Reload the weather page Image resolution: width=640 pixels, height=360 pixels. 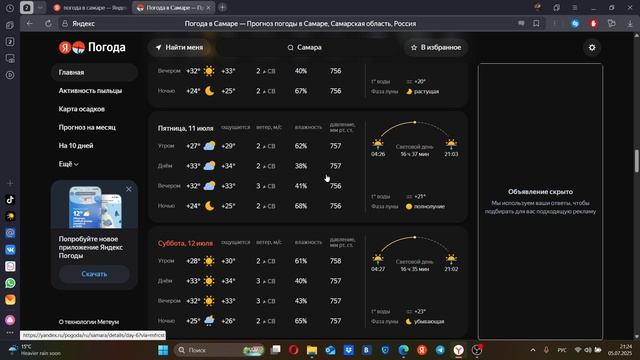(x=48, y=24)
